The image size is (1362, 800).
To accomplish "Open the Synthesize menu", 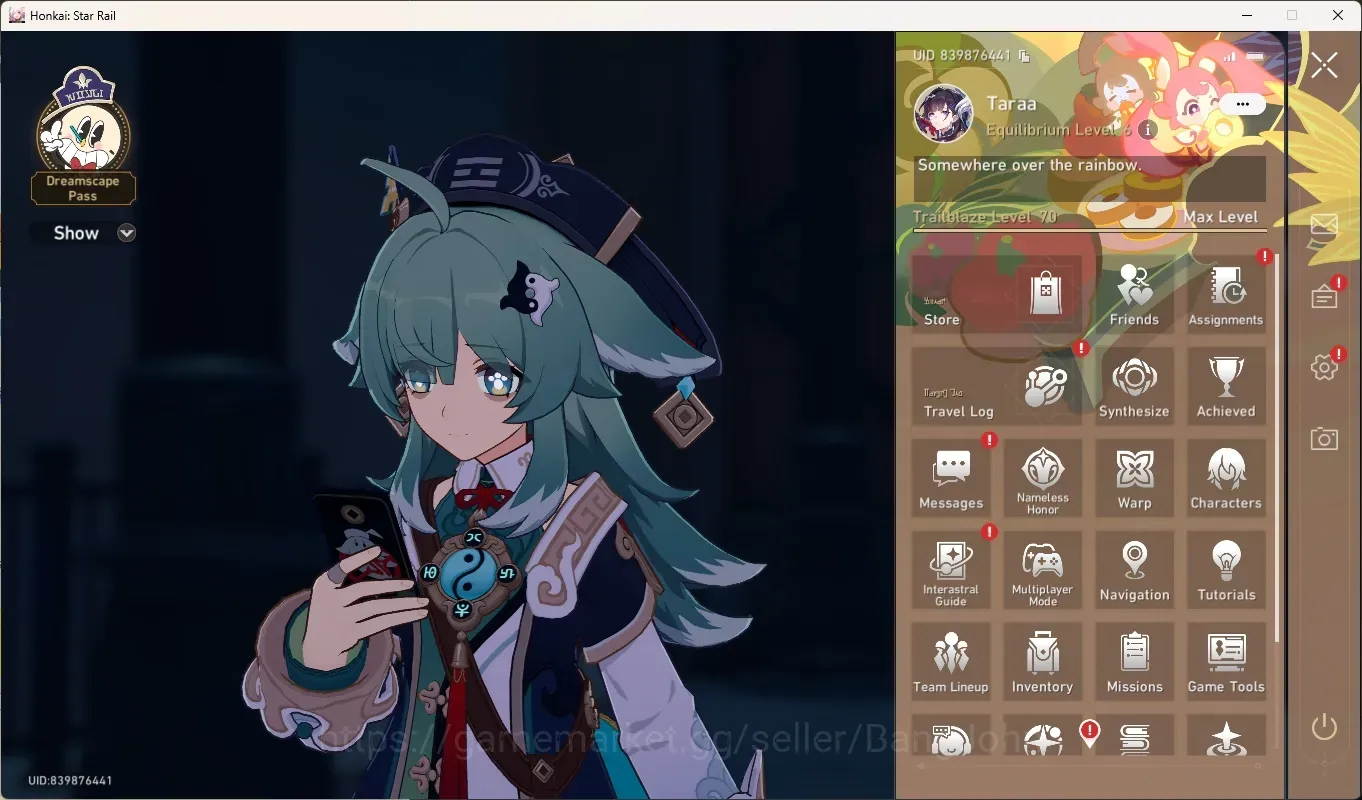I will [x=1134, y=386].
